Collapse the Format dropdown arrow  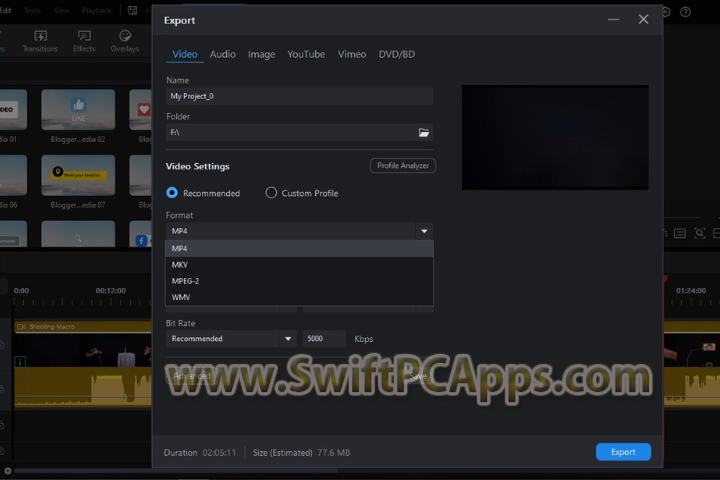coord(424,231)
